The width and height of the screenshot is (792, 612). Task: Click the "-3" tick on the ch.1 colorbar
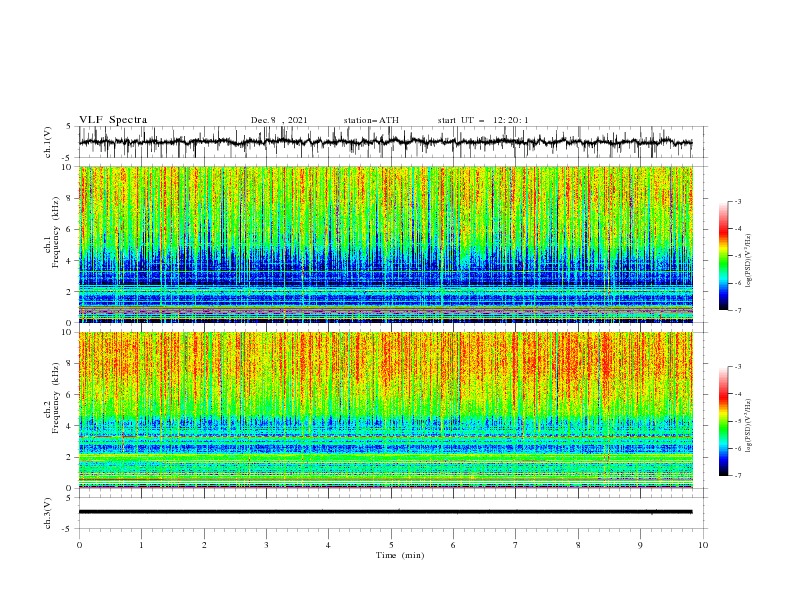738,201
